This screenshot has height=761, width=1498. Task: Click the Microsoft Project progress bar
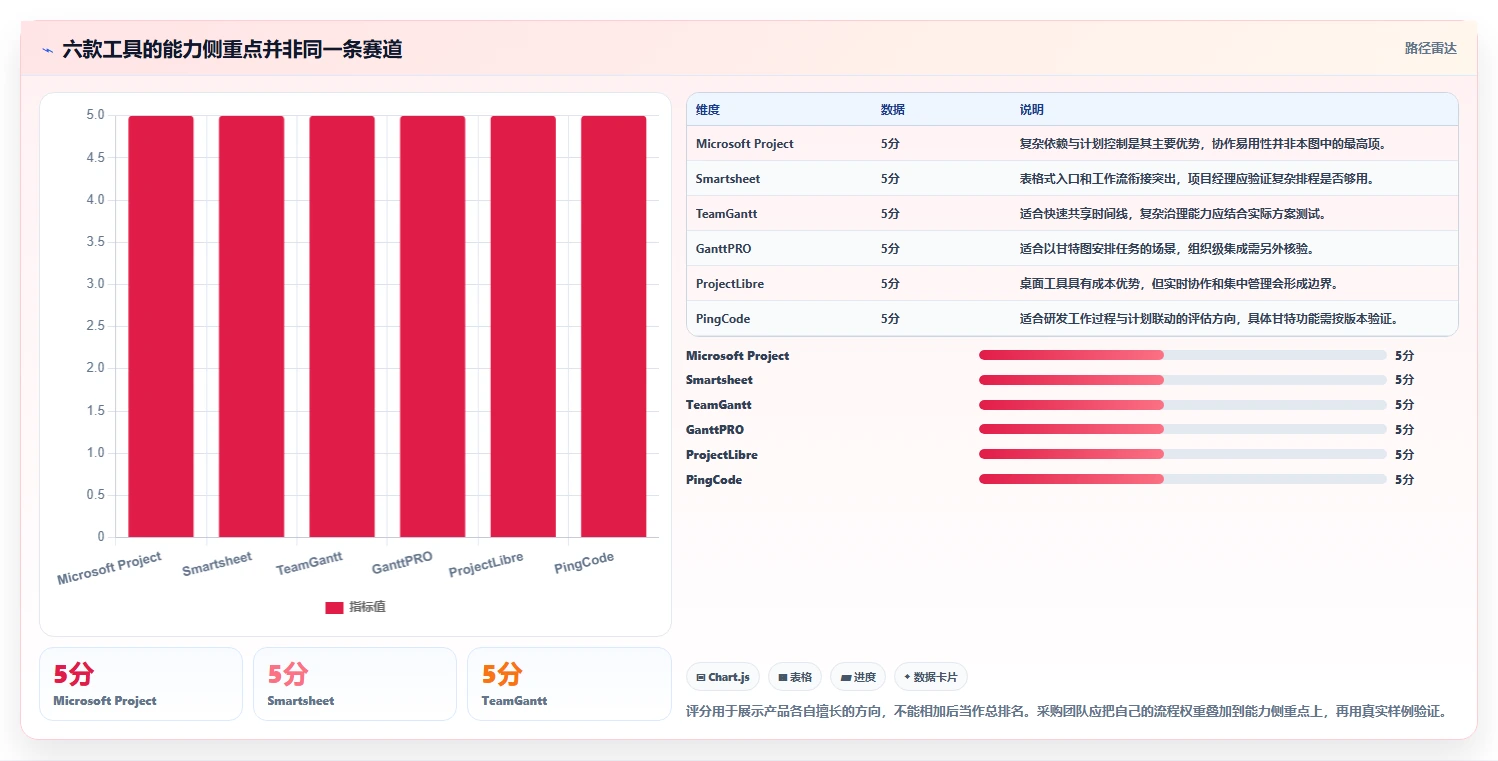[1183, 355]
